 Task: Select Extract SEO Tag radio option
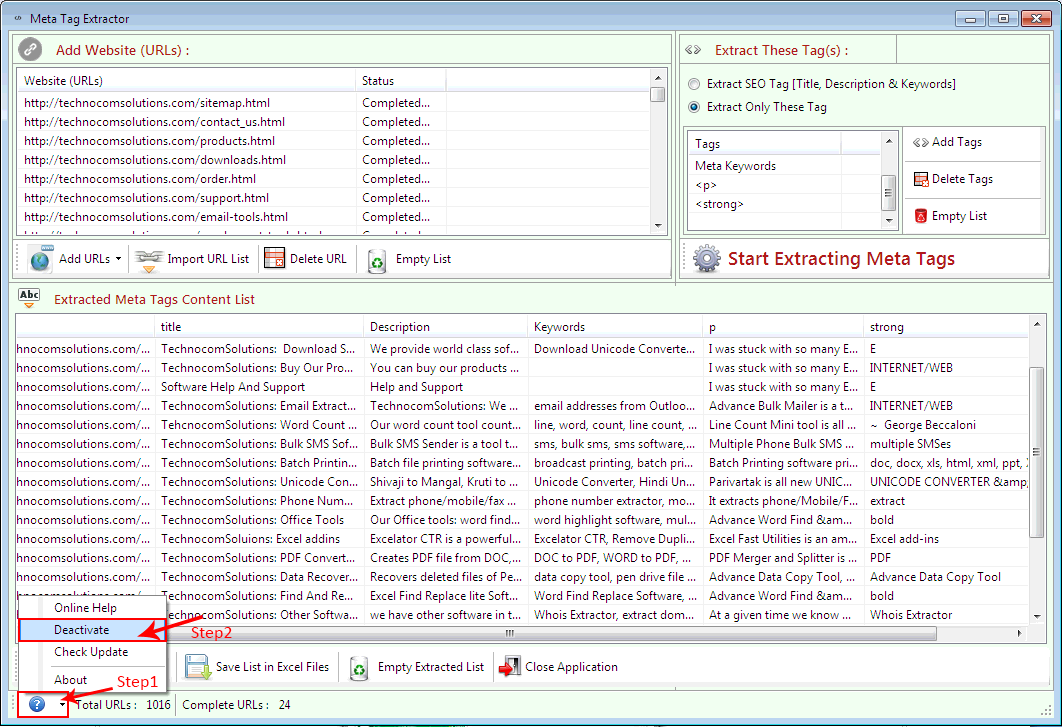(x=694, y=84)
